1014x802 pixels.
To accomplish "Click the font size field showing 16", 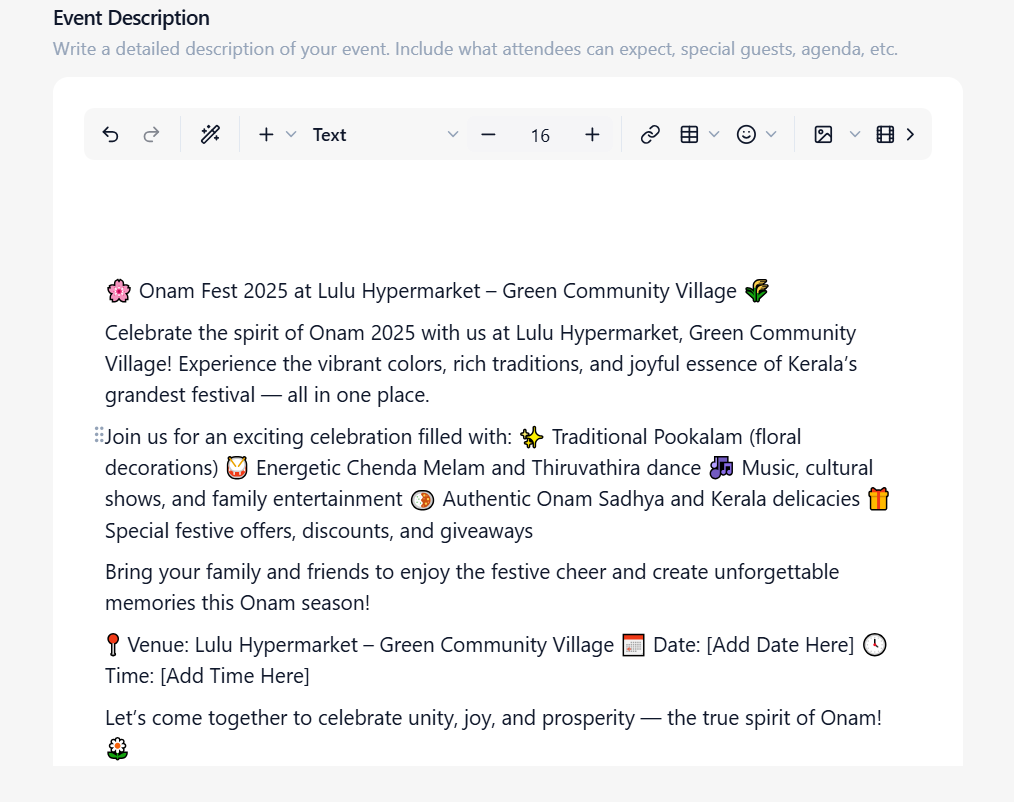I will (x=540, y=135).
